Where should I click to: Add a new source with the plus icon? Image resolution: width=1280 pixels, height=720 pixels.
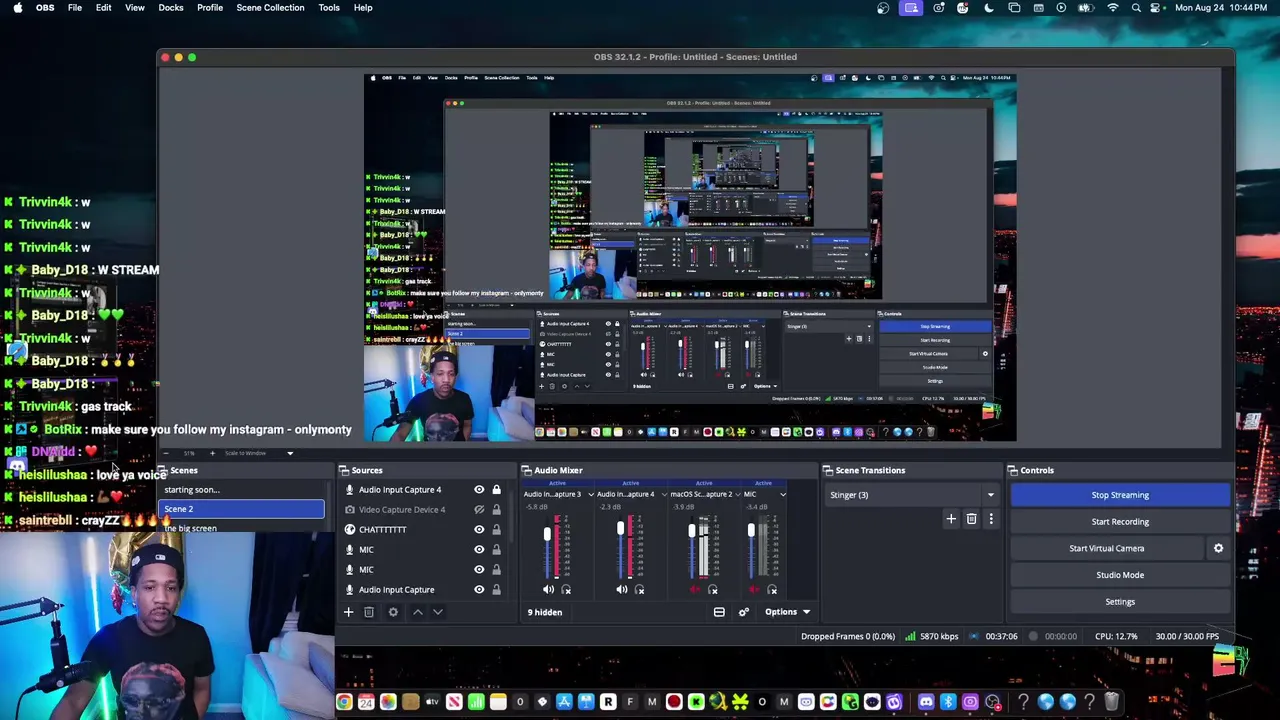click(x=348, y=612)
